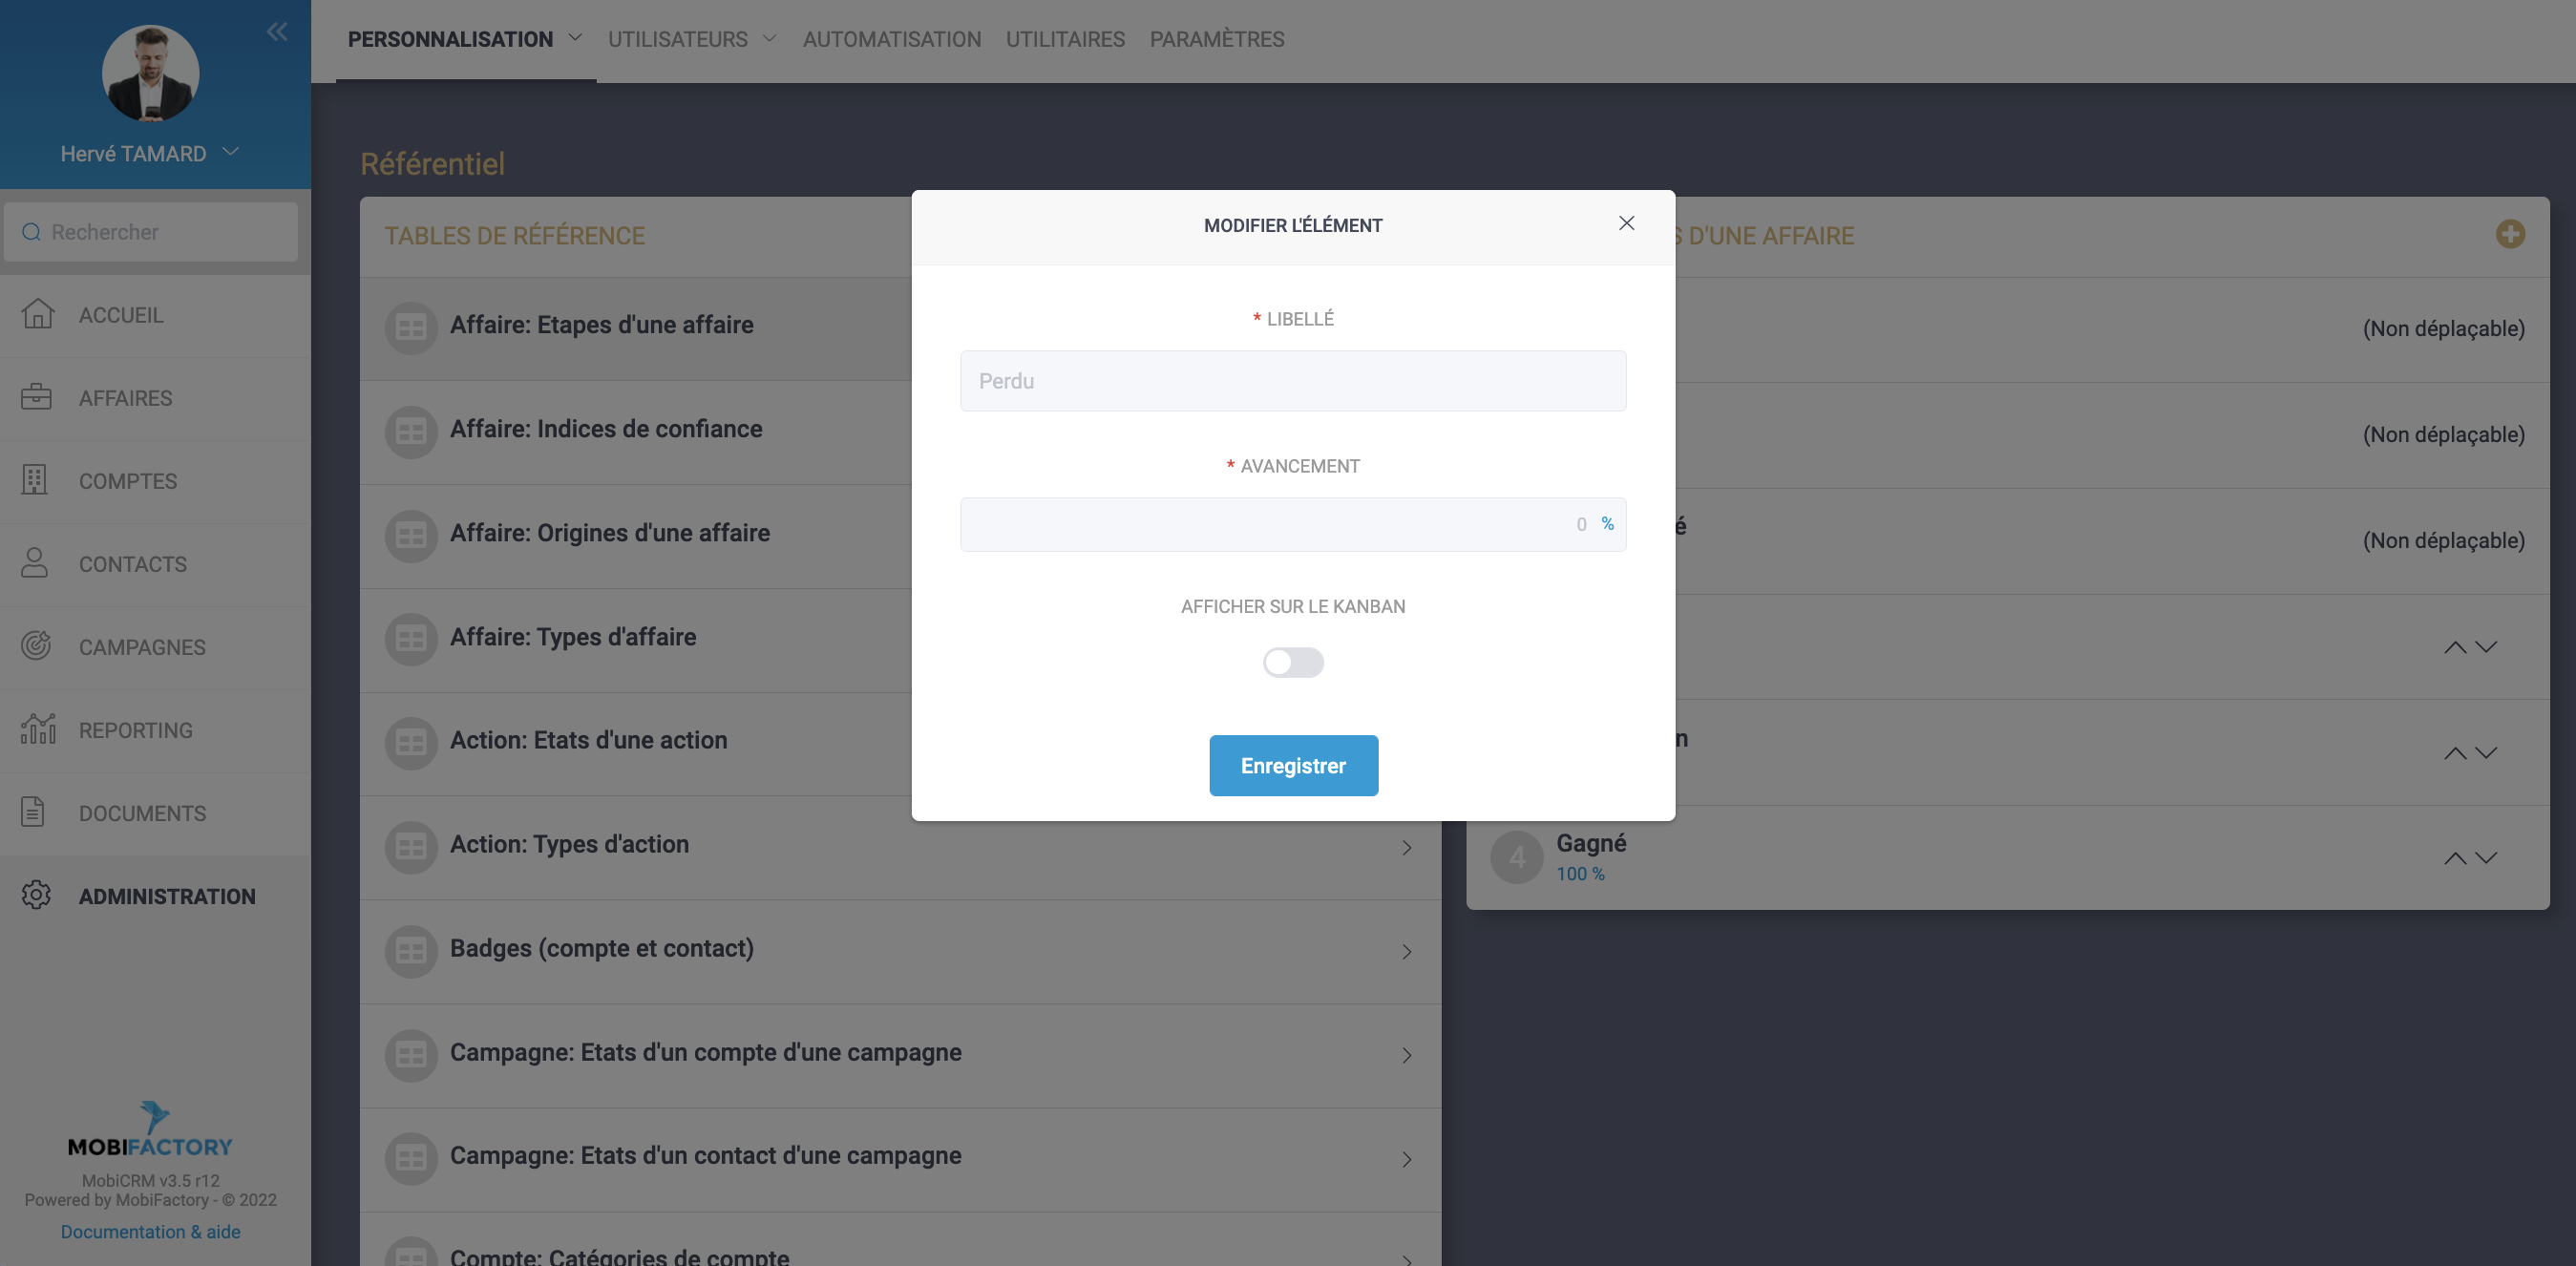Open Campagnes via the target icon
This screenshot has height=1266, width=2576.
36,646
